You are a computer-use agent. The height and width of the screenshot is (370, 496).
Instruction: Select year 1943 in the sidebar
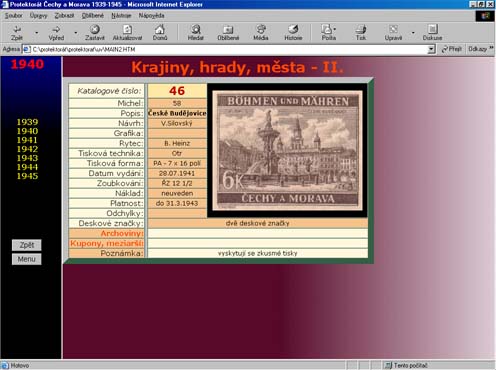coord(27,158)
